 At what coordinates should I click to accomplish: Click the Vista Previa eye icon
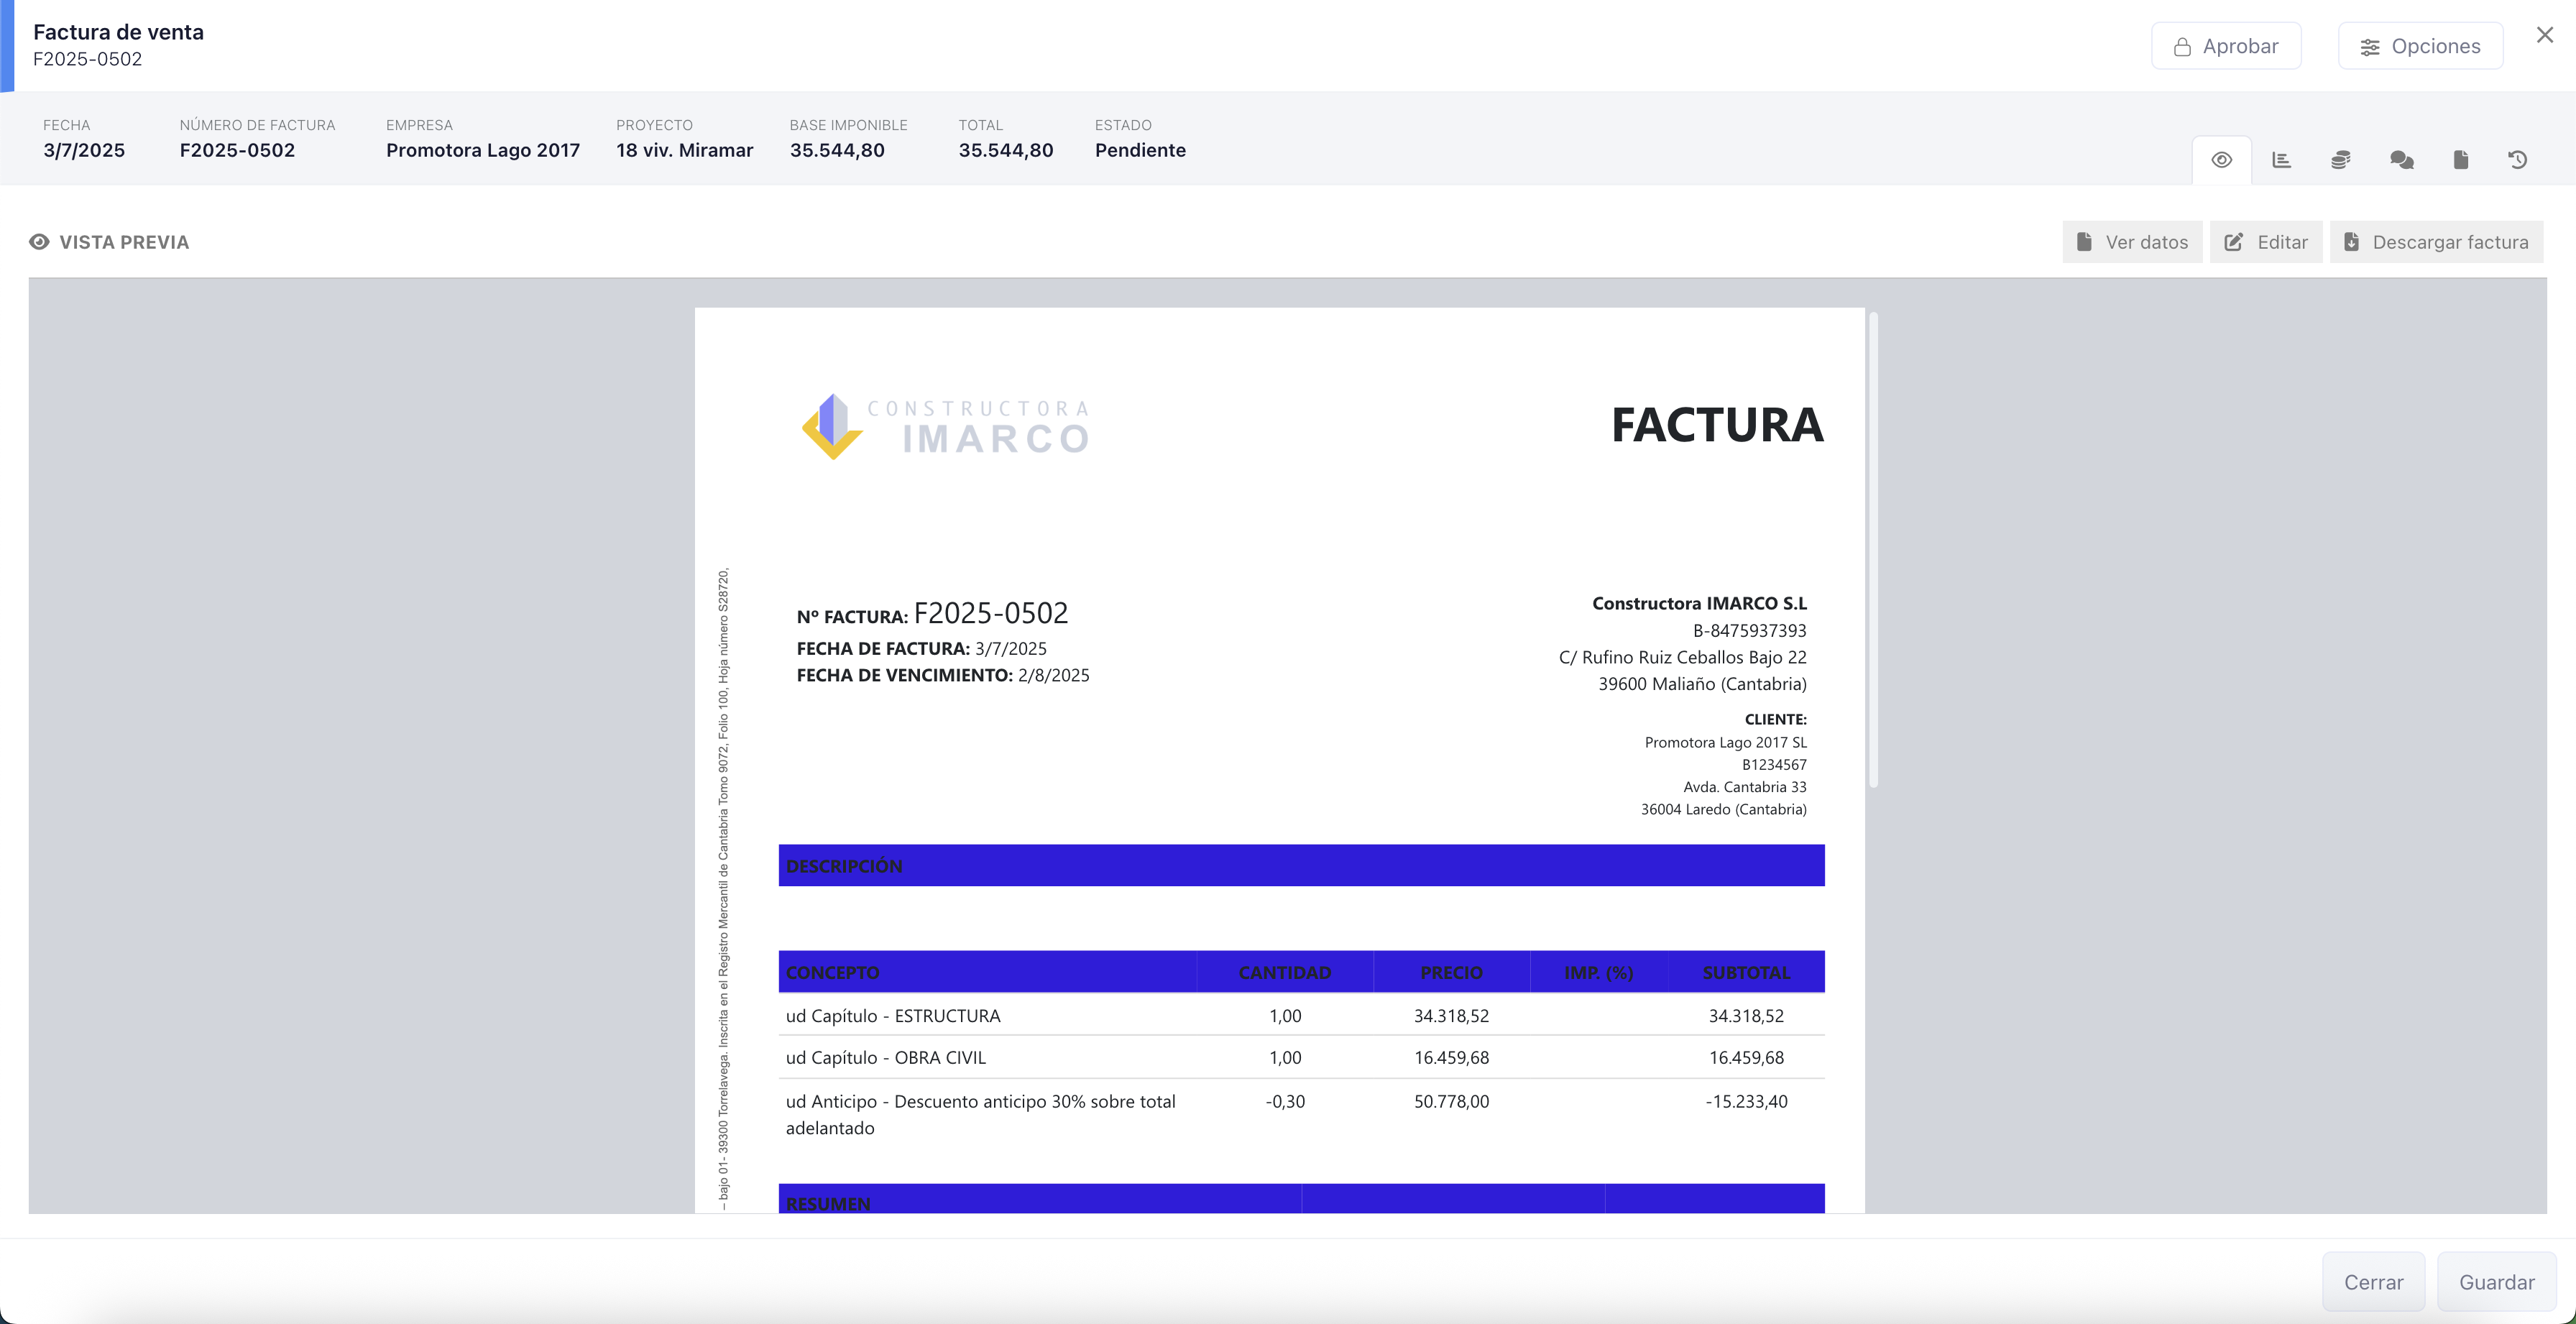coord(39,242)
